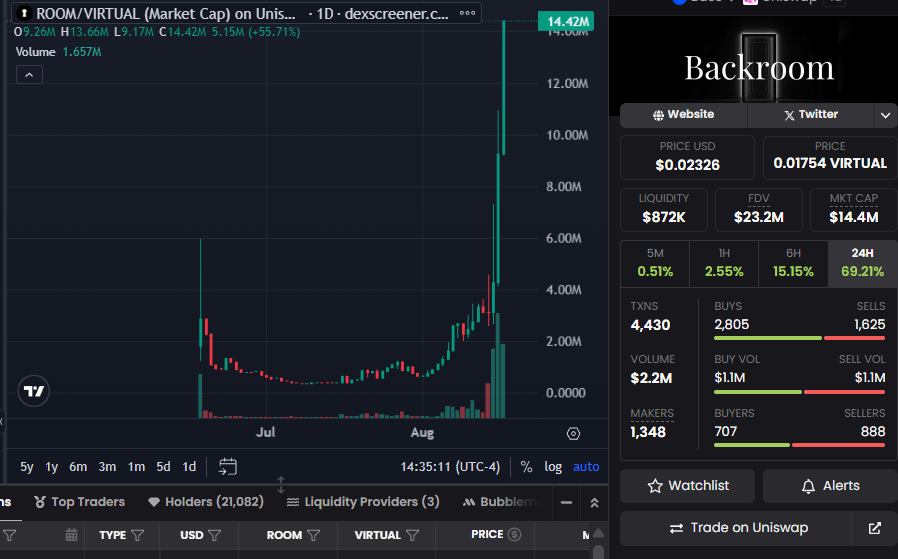Click the FDV $23.2M stat box
The width and height of the screenshot is (898, 559).
coord(759,210)
